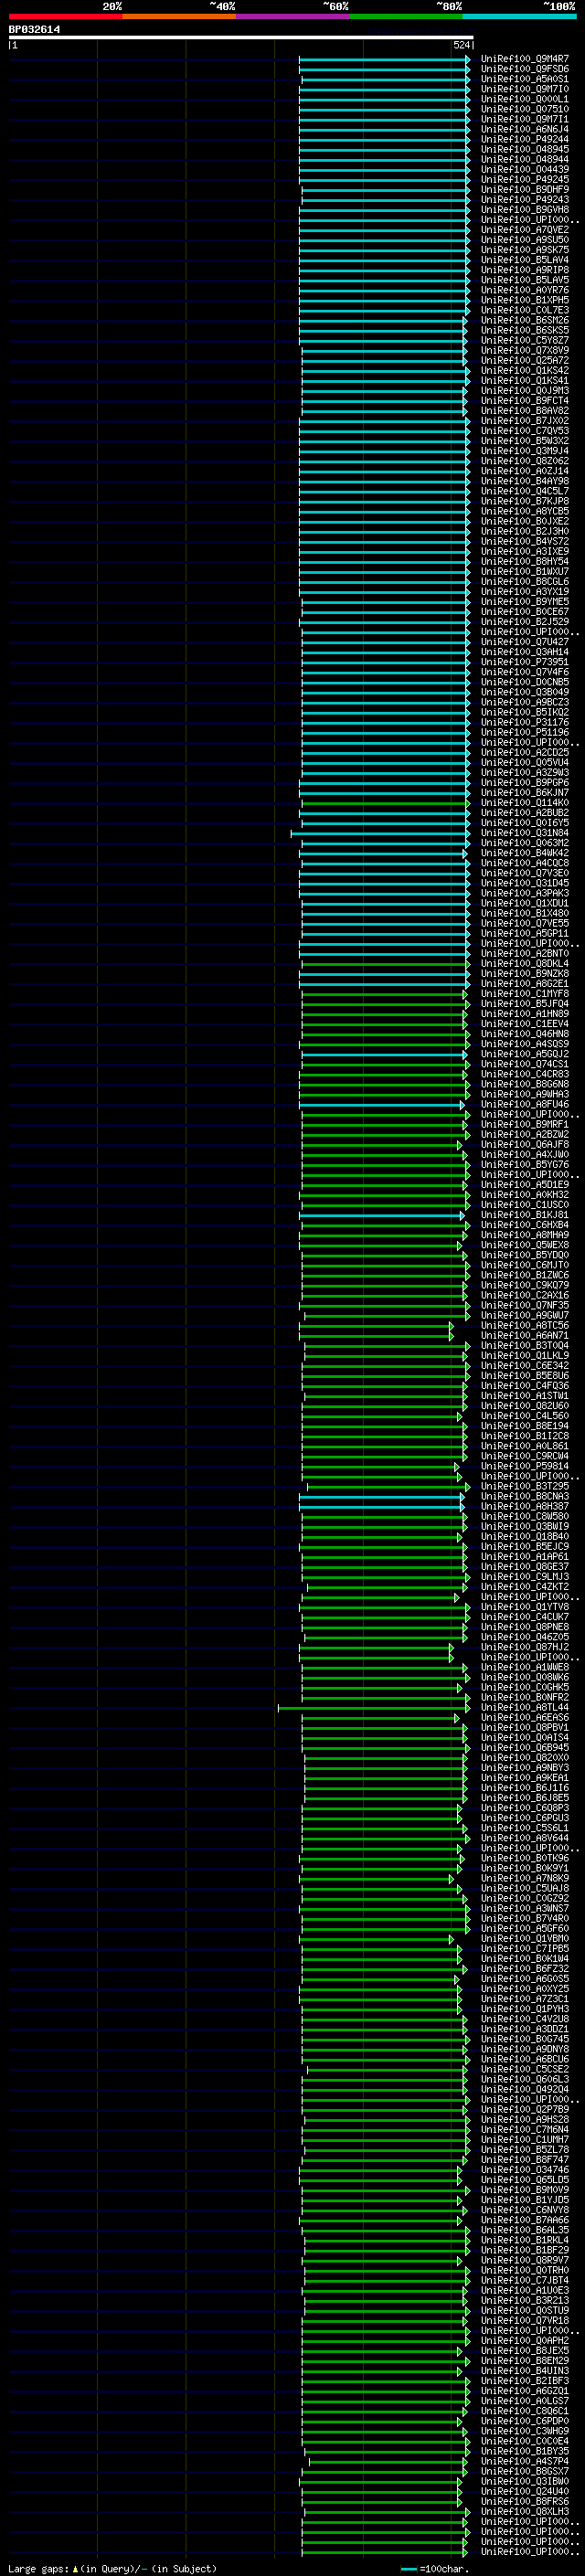The width and height of the screenshot is (585, 2576).
Task: Click the cyan alignment bar for UniRef100_Q31N84
Action: click(380, 833)
